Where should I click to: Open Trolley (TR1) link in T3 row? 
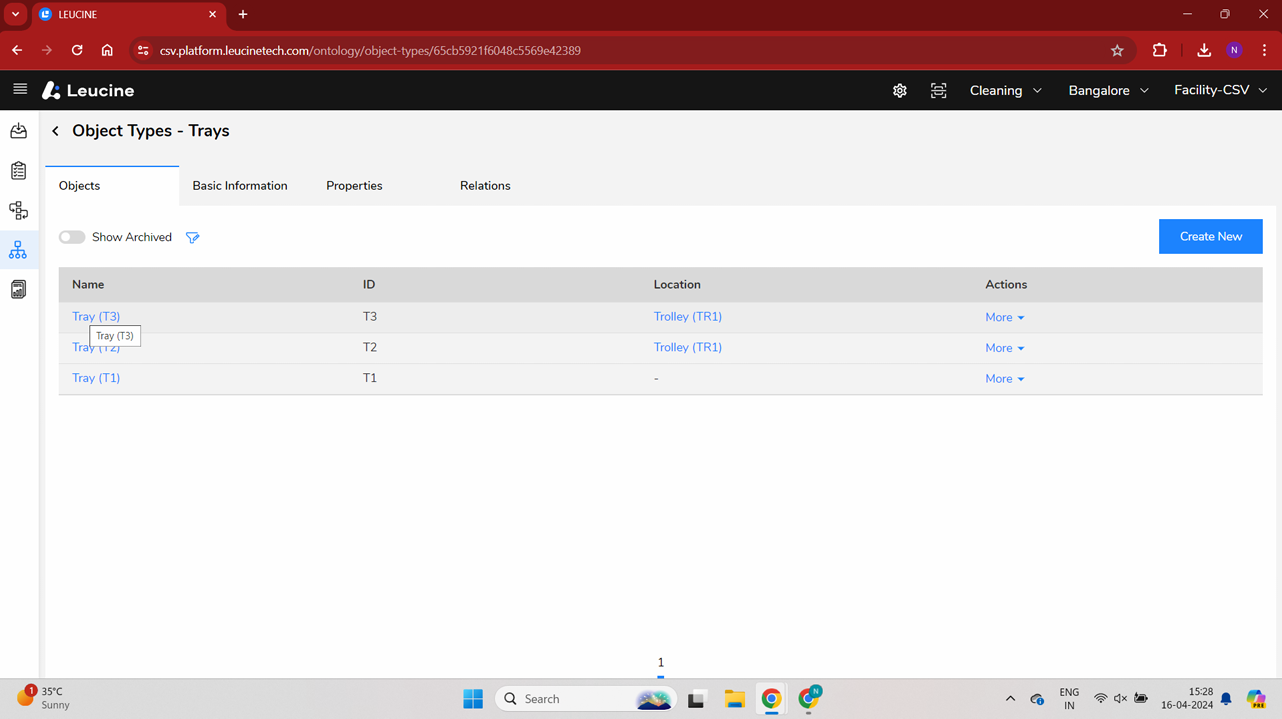688,317
